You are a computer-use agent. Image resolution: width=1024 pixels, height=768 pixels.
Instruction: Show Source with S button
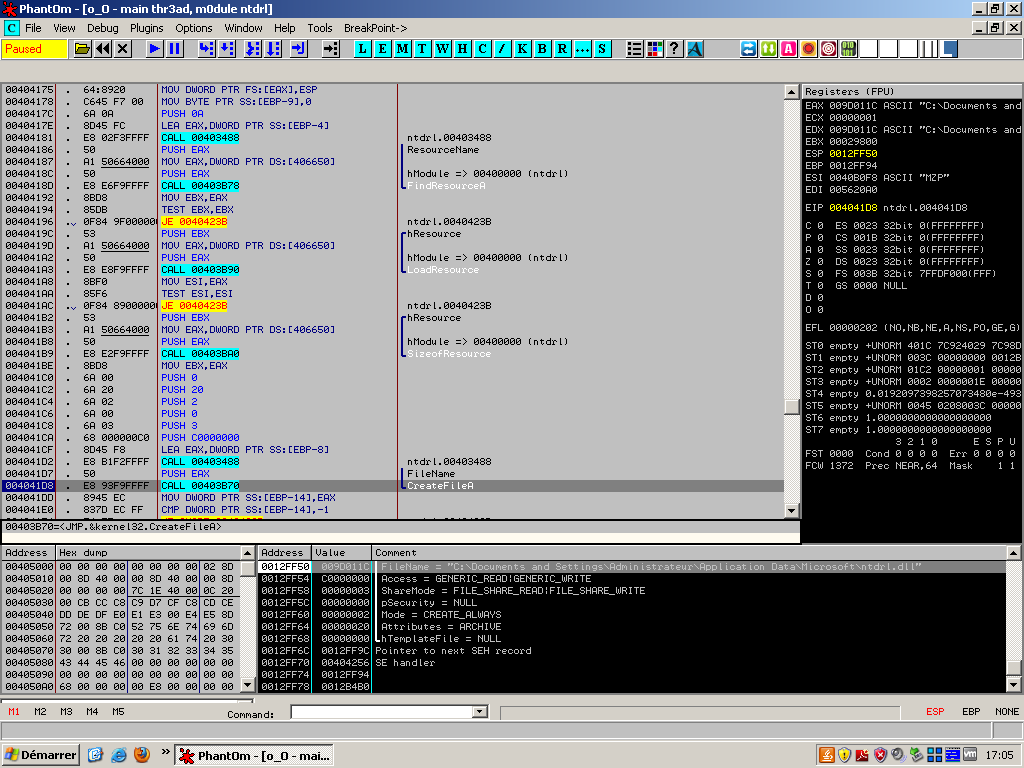click(x=602, y=49)
